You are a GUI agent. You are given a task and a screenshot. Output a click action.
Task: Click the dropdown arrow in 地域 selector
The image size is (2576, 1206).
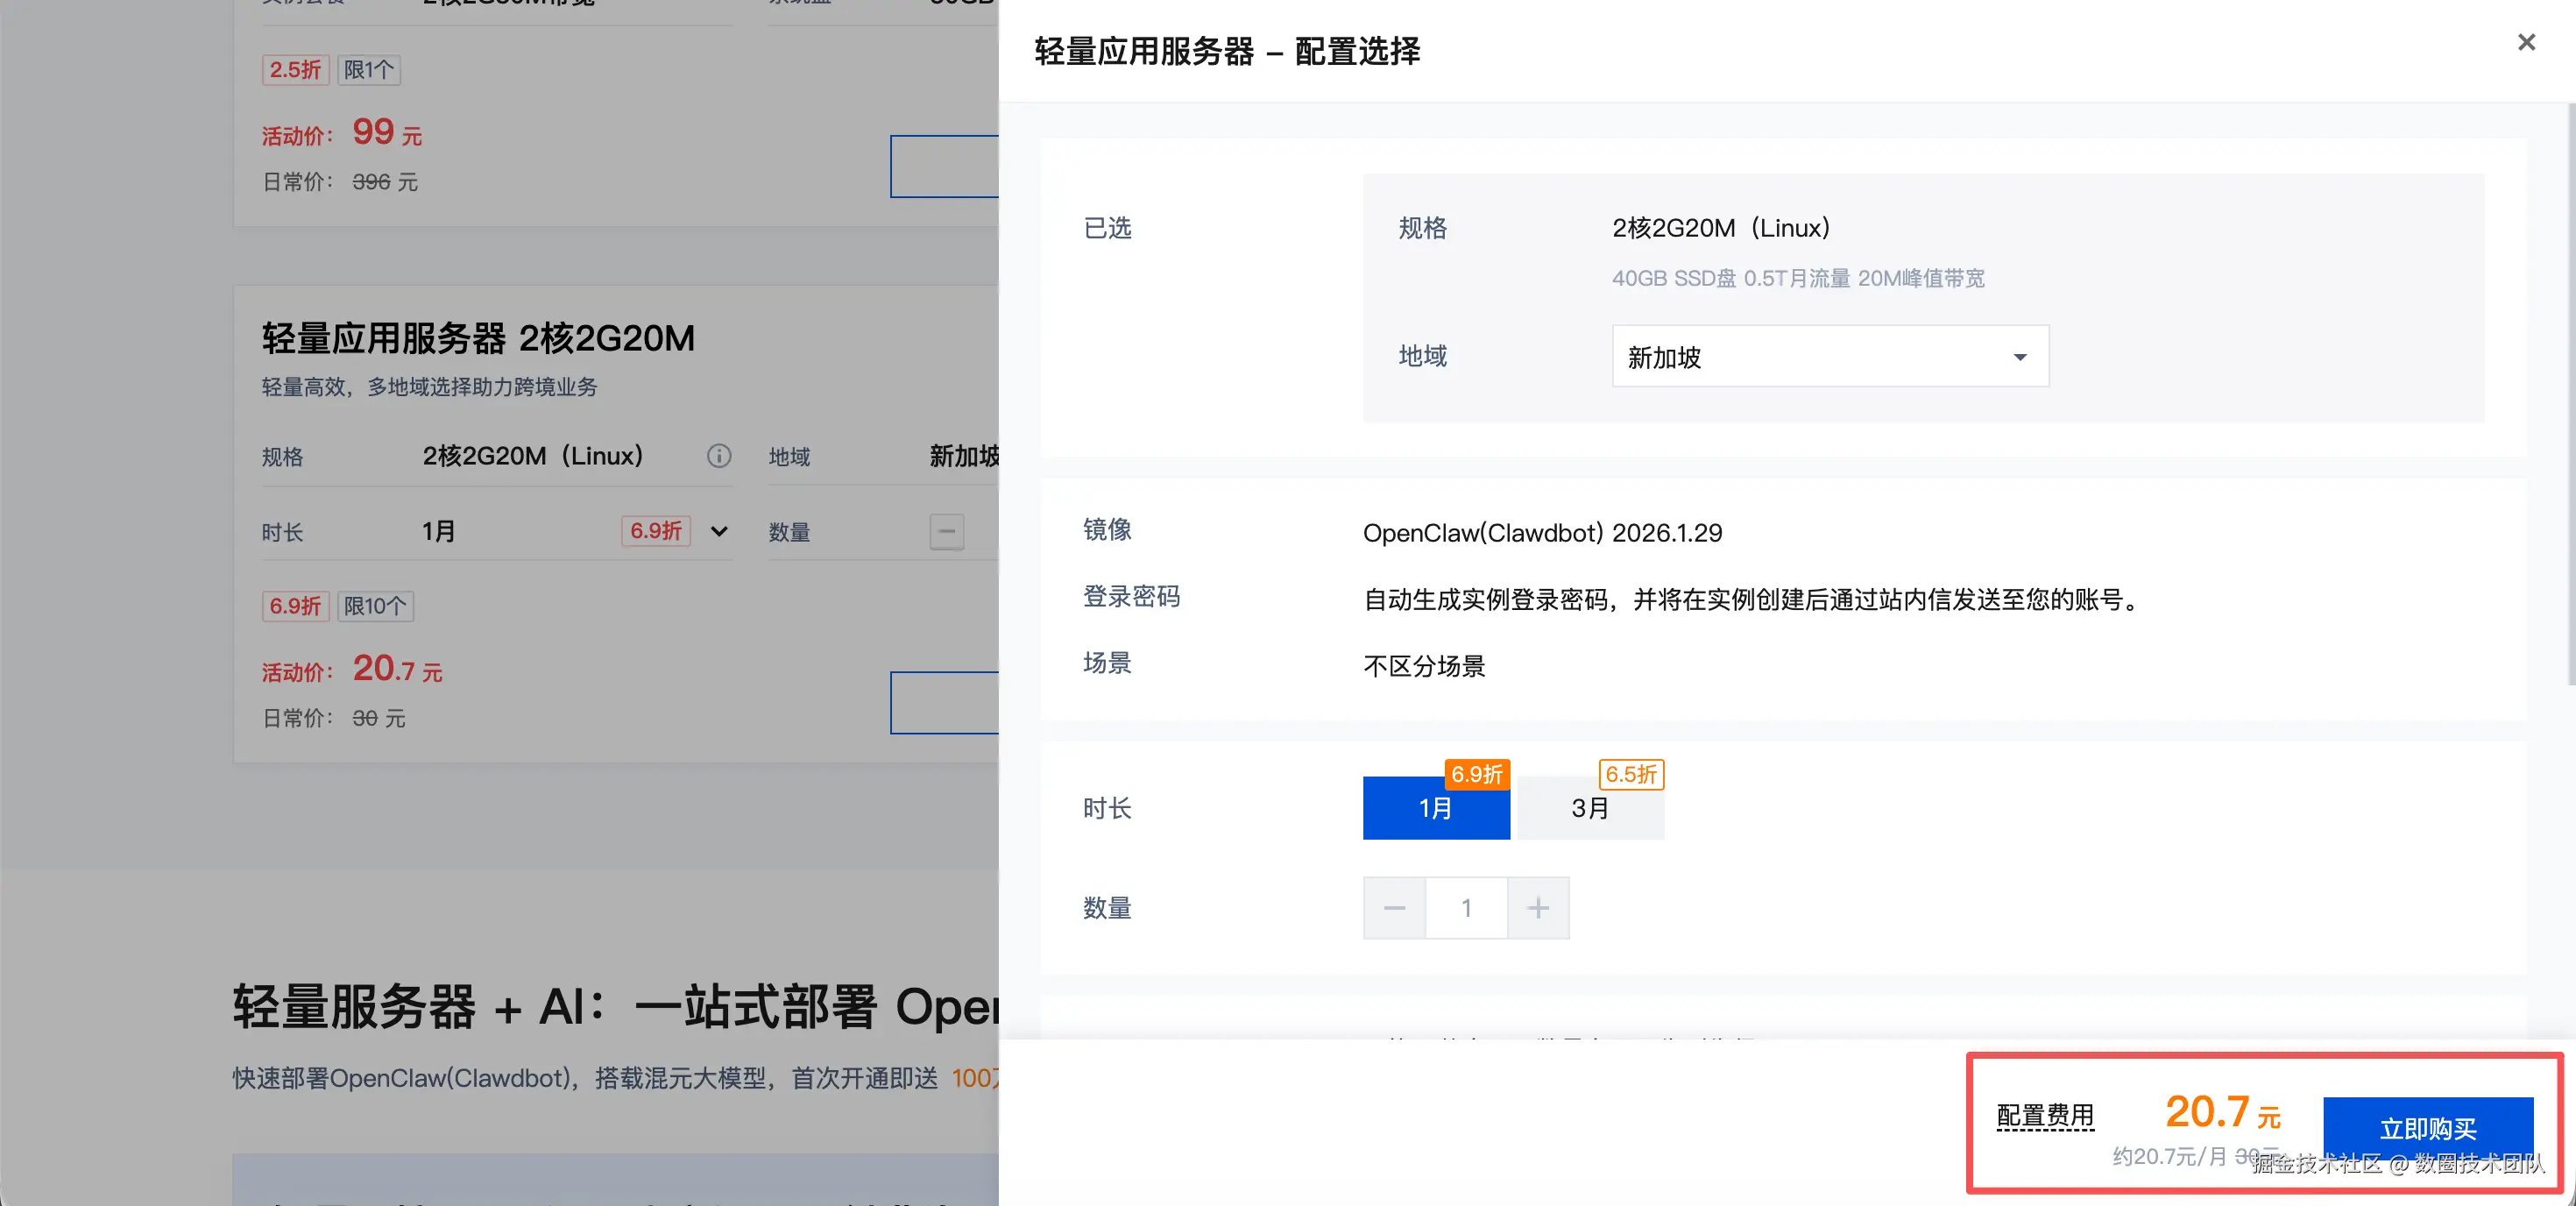coord(2019,357)
